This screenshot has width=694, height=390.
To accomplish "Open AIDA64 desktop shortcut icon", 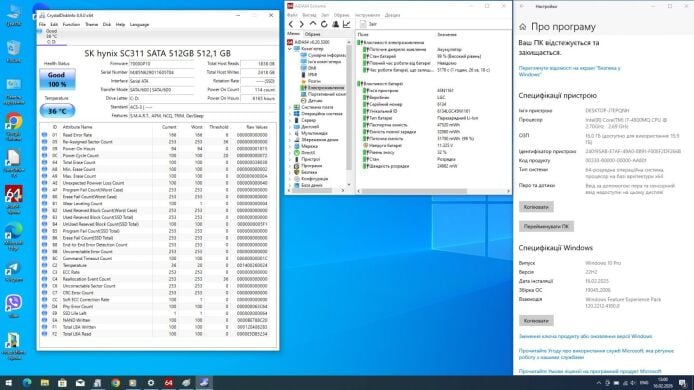I will pyautogui.click(x=13, y=199).
